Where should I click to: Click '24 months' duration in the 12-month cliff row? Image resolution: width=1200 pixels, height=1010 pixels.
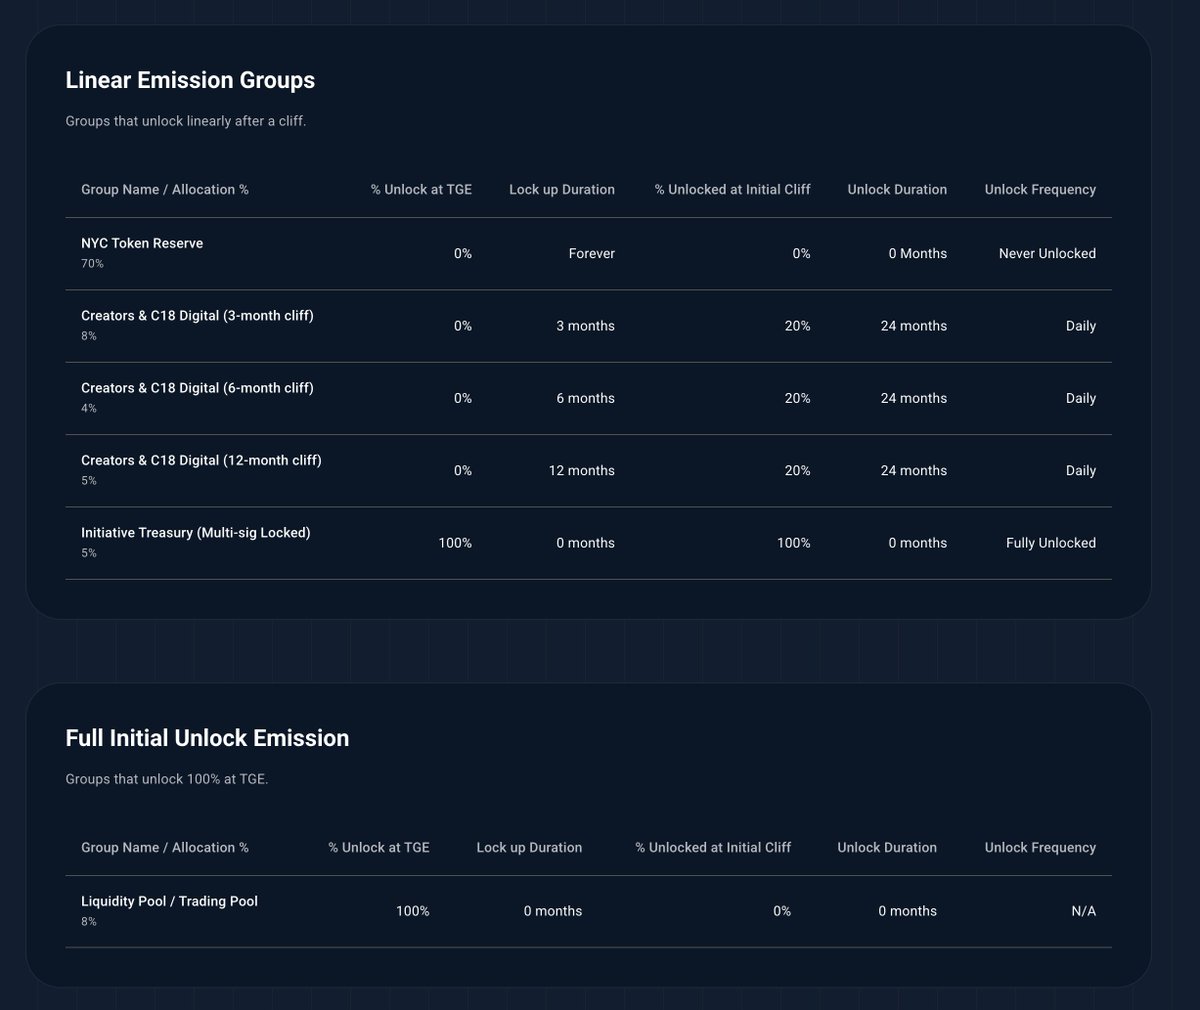coord(913,471)
